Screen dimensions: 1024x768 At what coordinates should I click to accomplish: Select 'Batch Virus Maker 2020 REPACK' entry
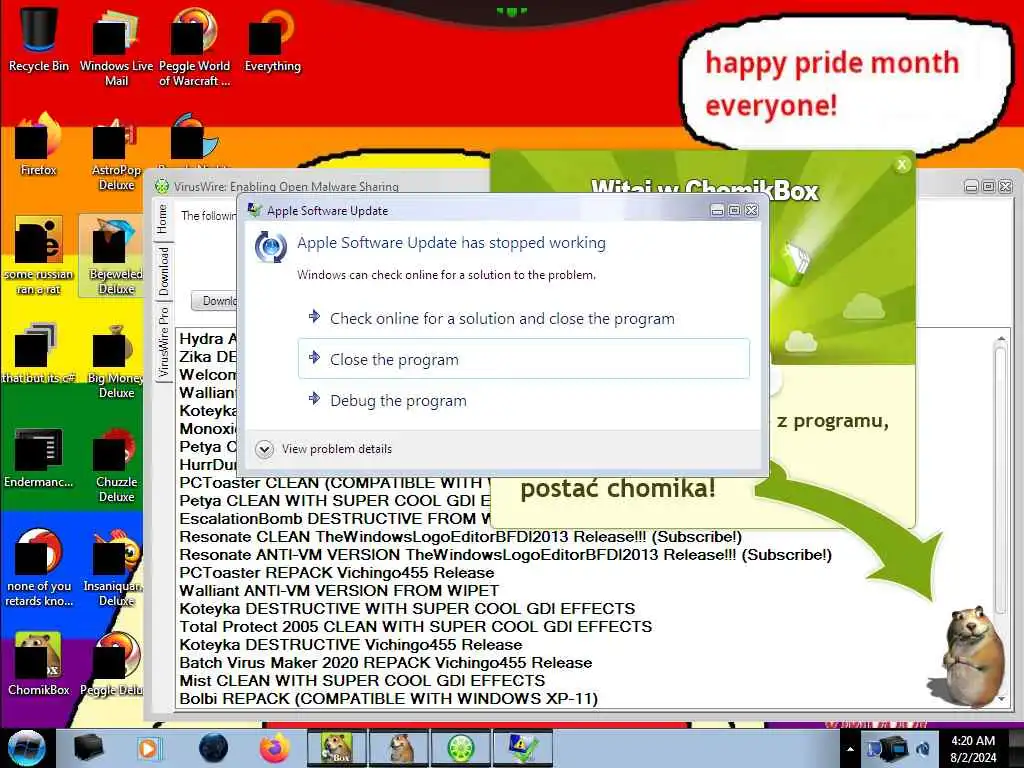(386, 663)
